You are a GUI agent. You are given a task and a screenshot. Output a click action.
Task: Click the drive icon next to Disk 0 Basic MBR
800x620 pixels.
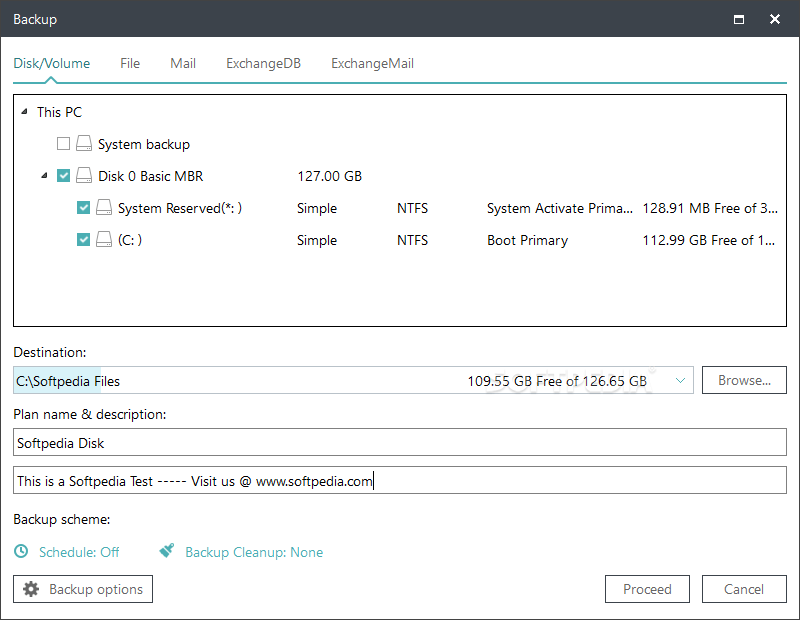coord(84,176)
